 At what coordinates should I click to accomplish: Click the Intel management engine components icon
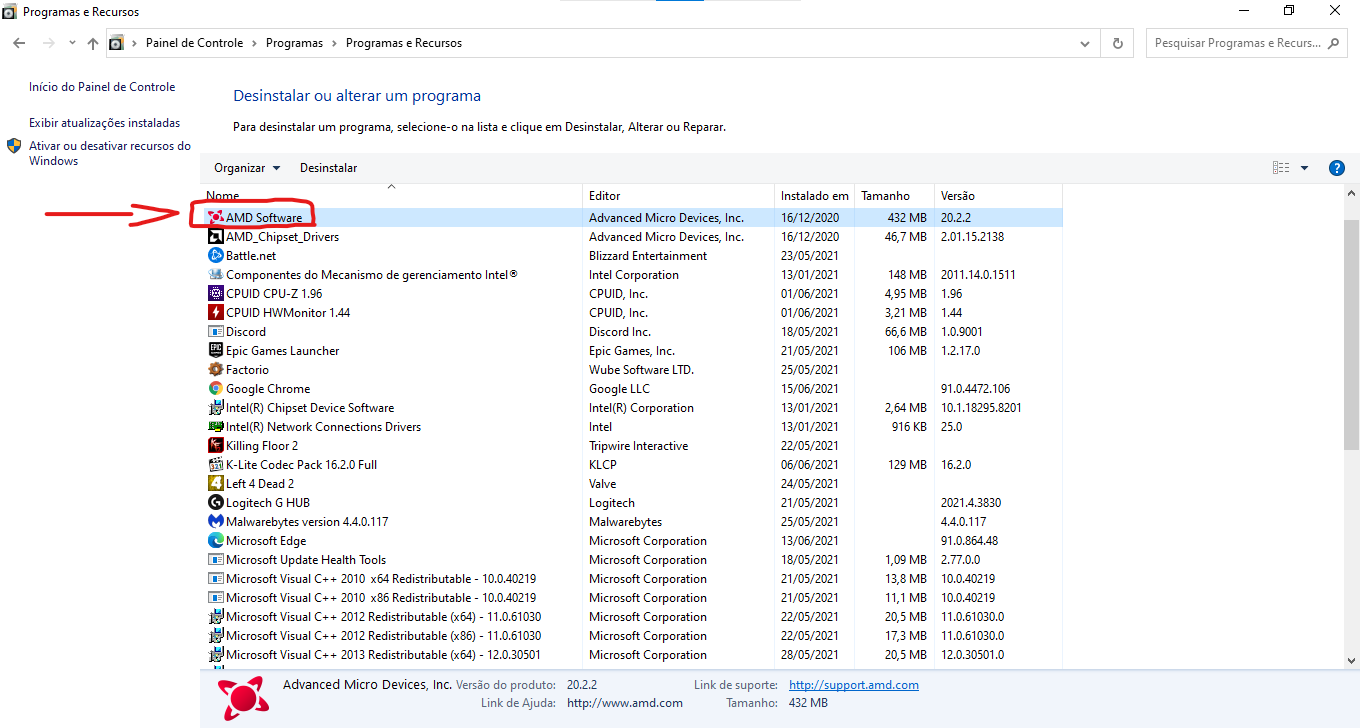coord(215,275)
